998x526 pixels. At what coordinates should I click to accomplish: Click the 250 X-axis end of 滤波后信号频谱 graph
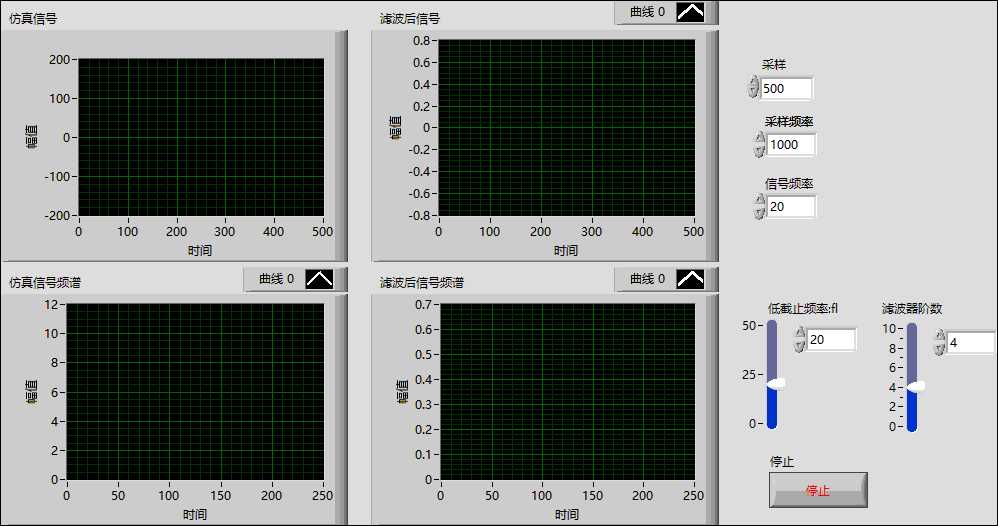pyautogui.click(x=694, y=495)
